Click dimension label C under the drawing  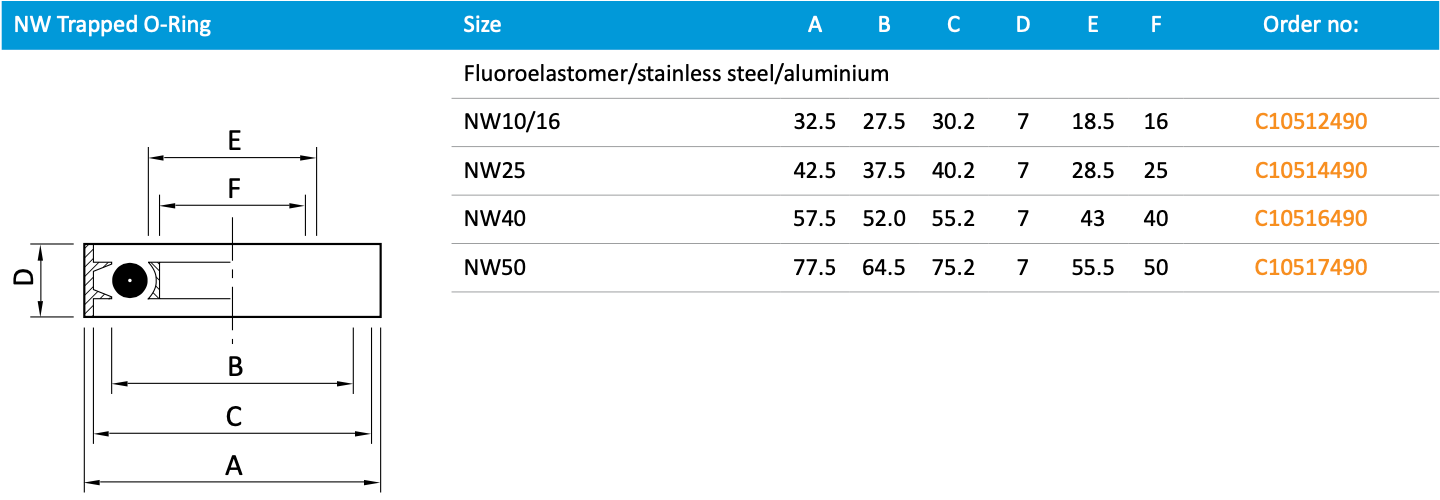(x=233, y=417)
